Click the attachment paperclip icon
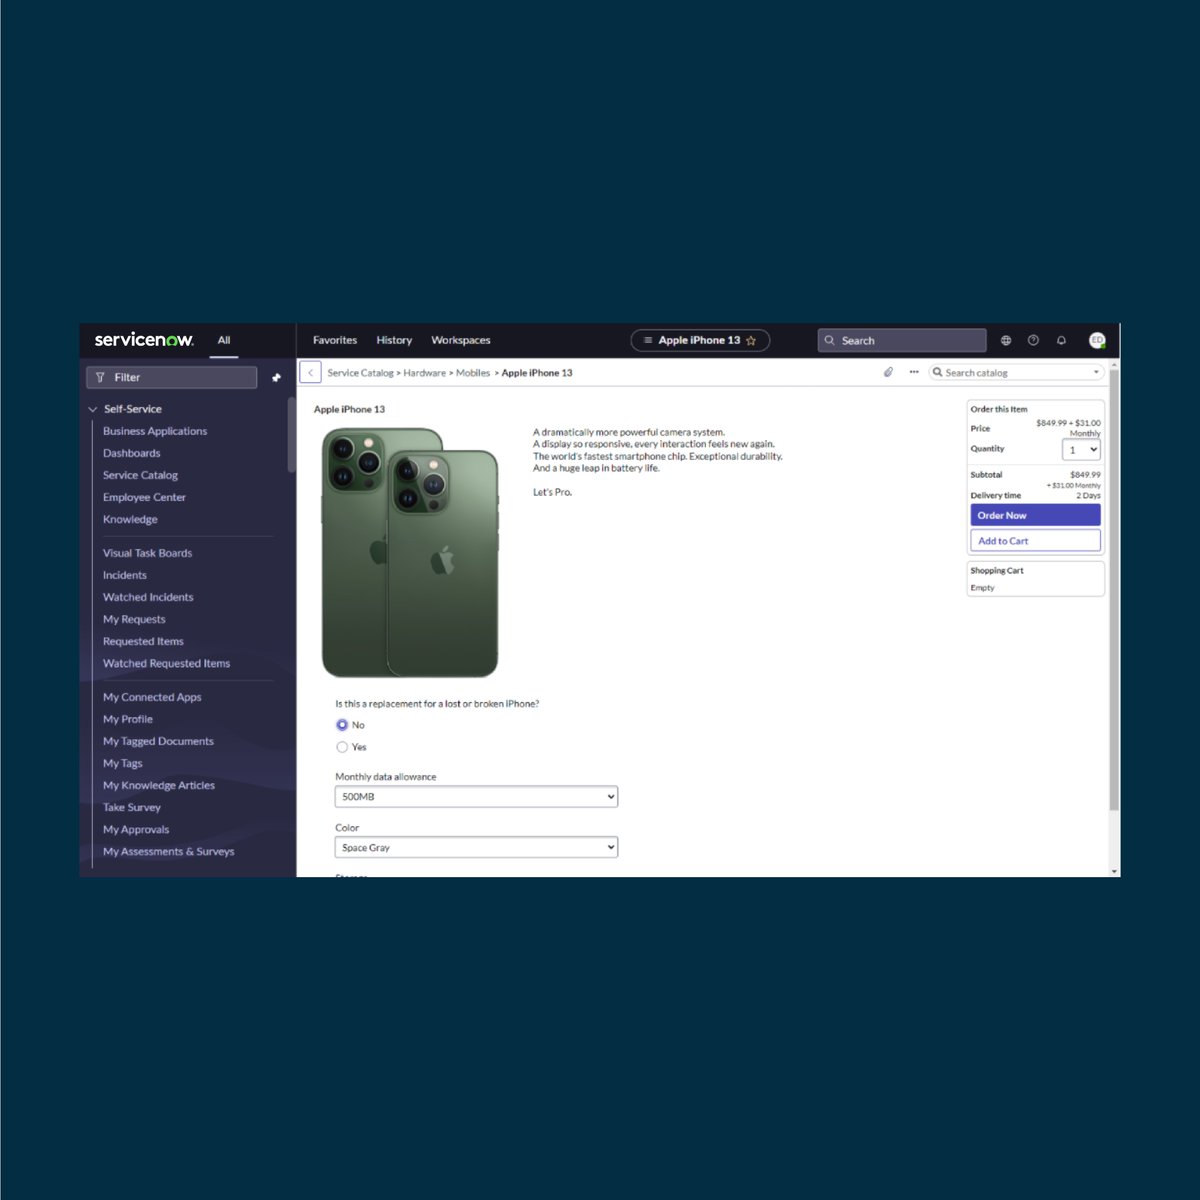The image size is (1200, 1200). [x=888, y=372]
